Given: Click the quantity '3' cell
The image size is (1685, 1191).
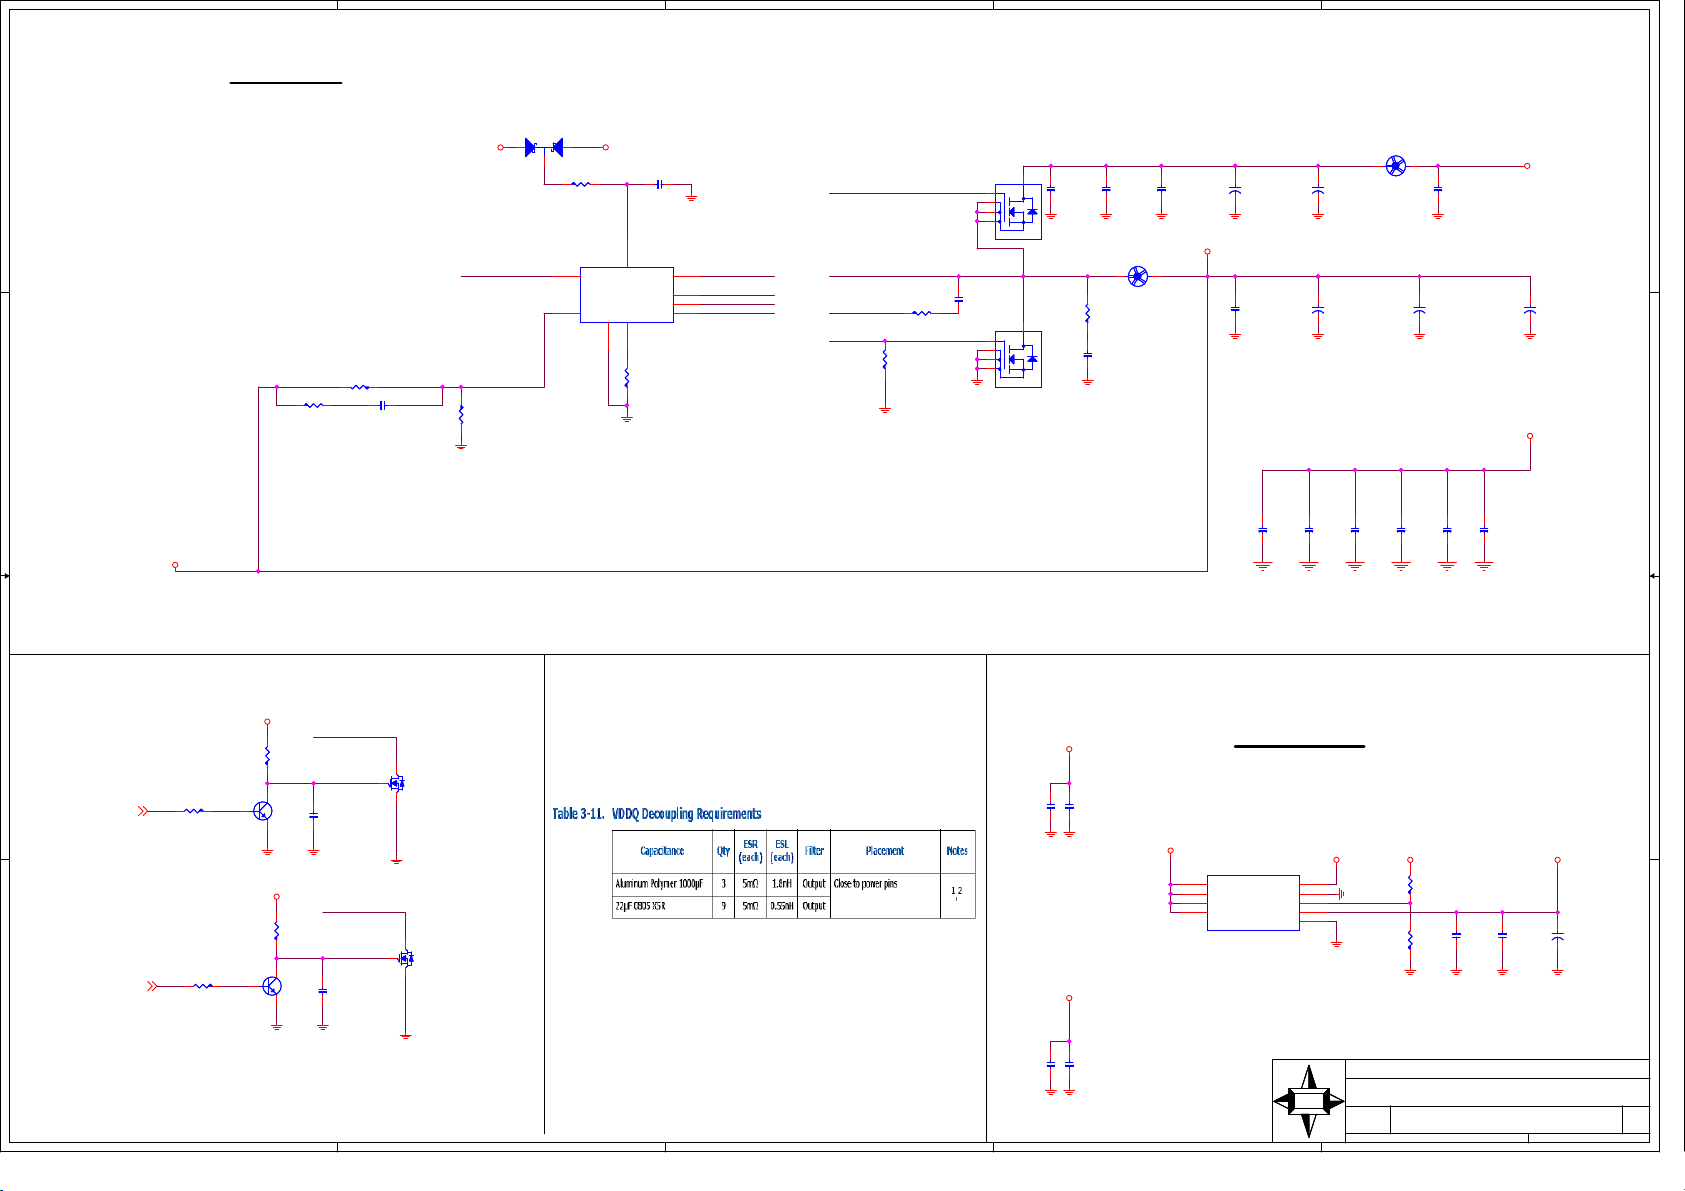Looking at the screenshot, I should tap(723, 884).
